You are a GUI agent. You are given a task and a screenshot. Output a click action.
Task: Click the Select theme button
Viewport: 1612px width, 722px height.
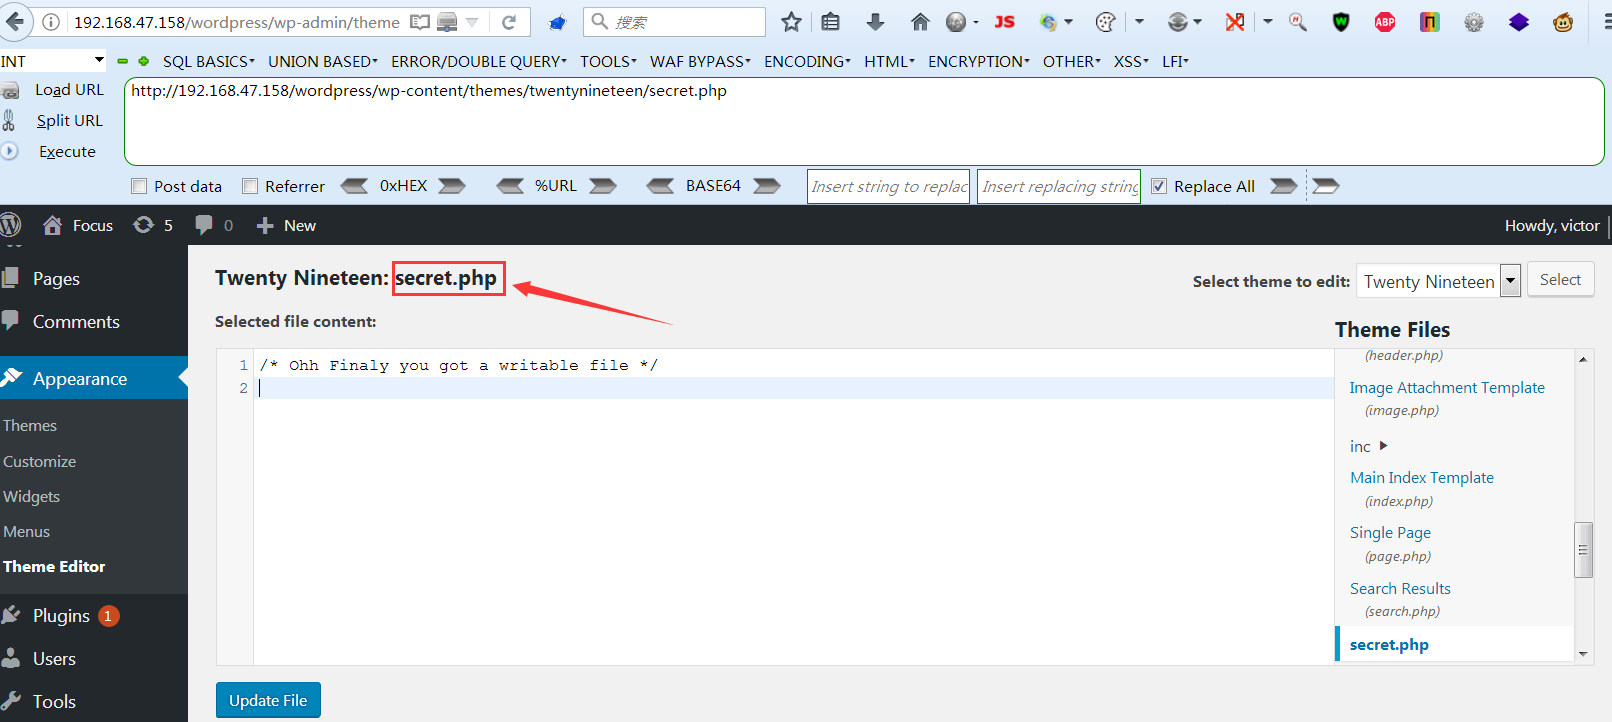point(1560,280)
